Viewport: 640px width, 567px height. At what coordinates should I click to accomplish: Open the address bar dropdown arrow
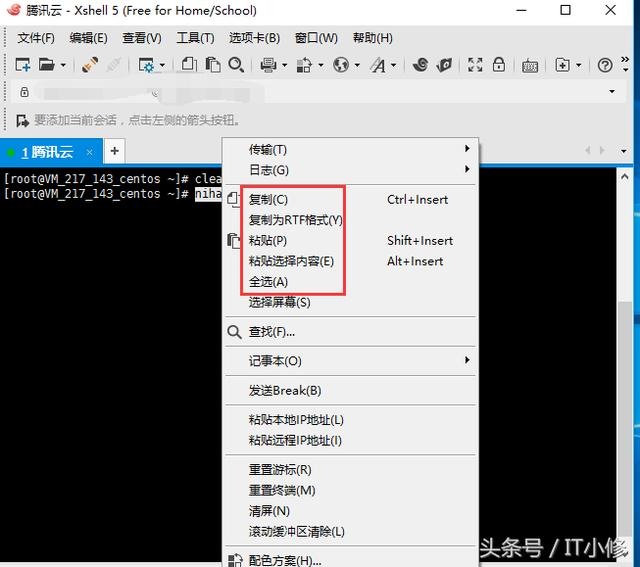(612, 91)
